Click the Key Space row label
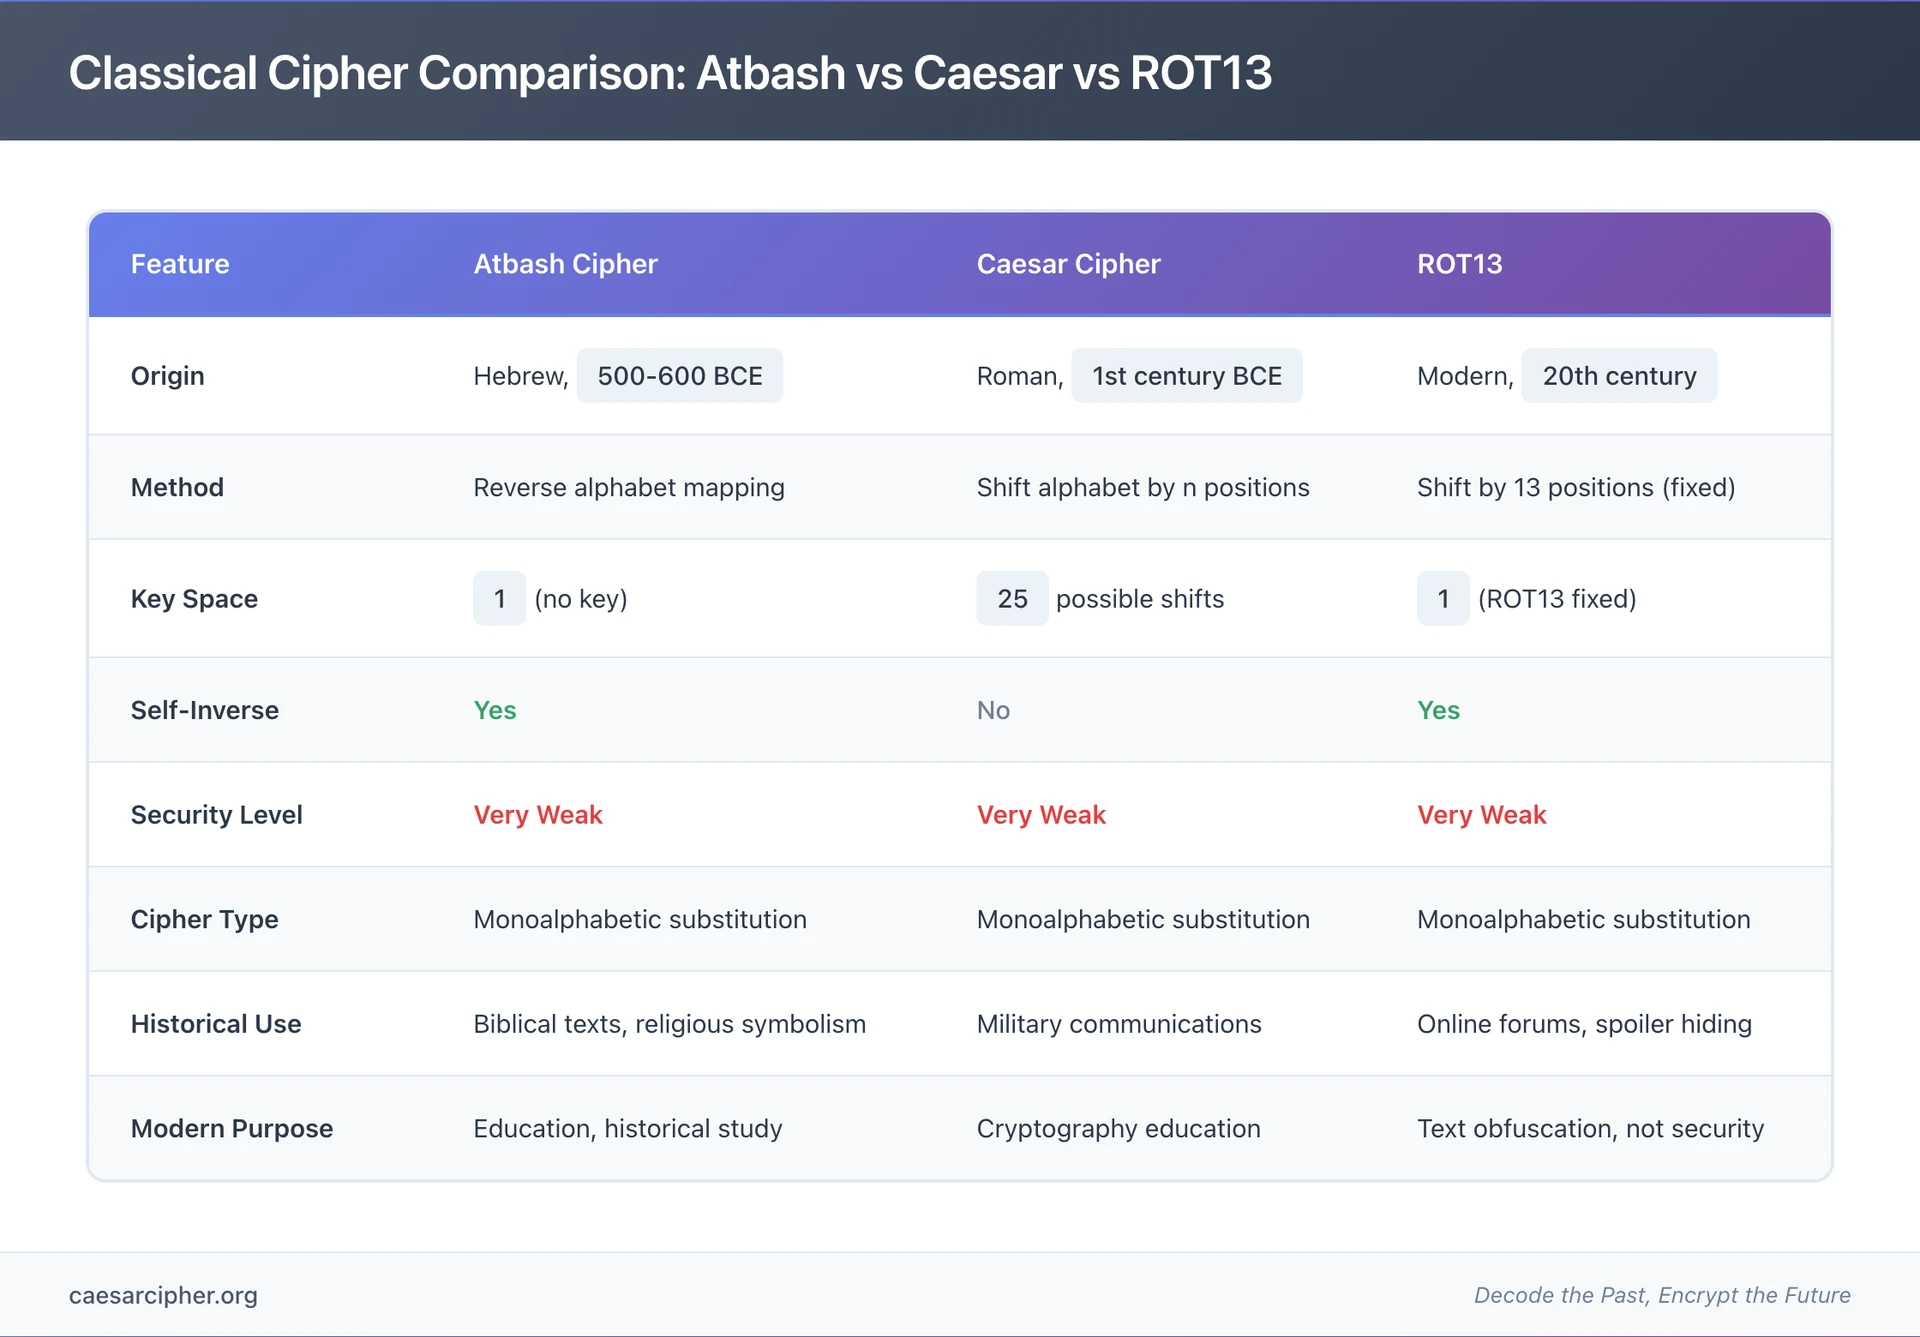 click(194, 598)
